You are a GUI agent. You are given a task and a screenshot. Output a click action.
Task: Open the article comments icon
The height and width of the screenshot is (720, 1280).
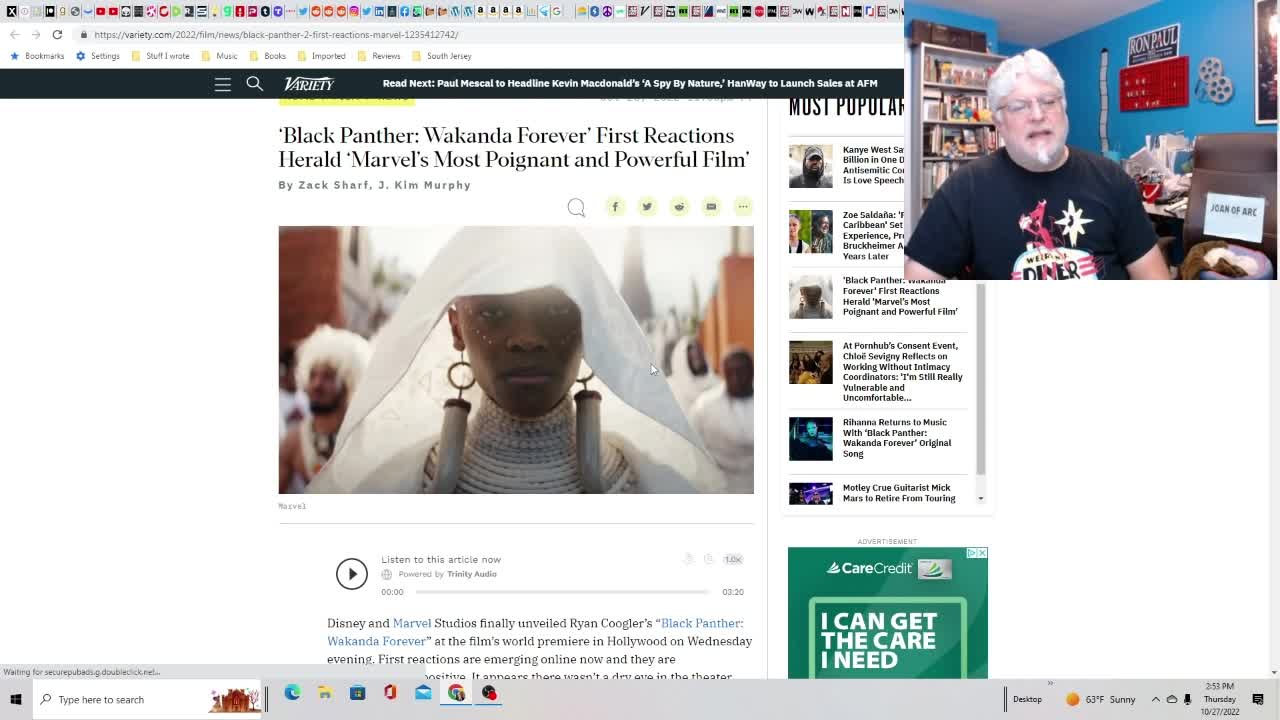576,207
